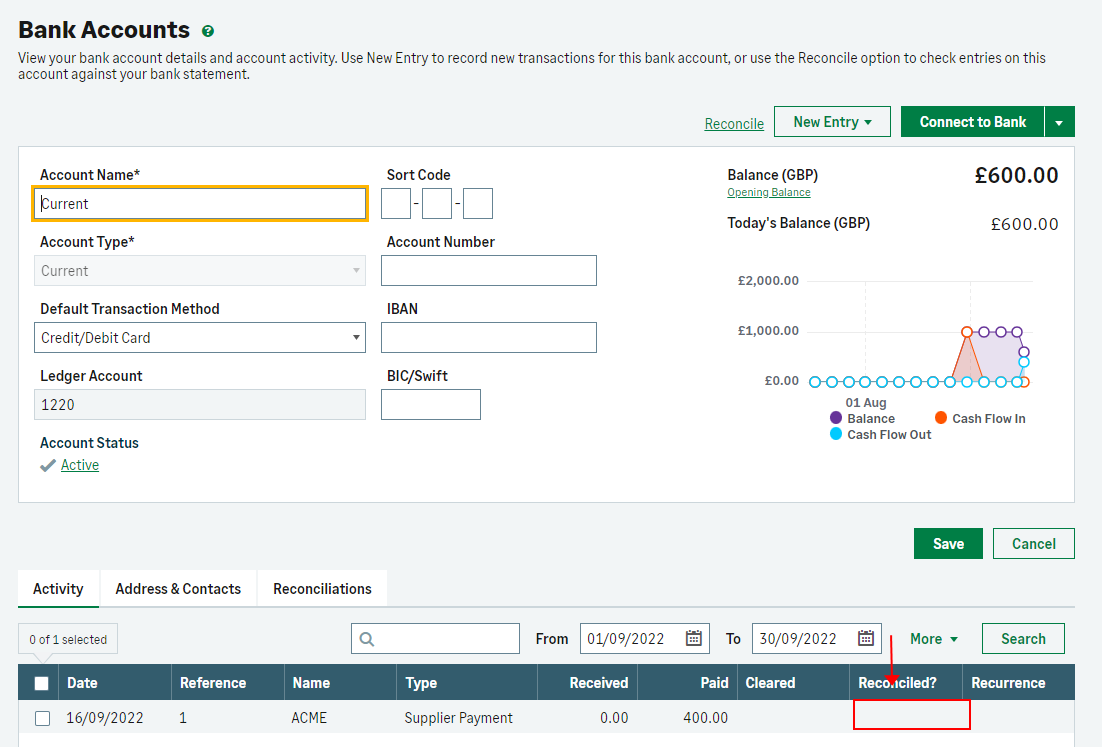Expand the Connect to Bank arrow menu
Viewport: 1102px width, 747px height.
pos(1059,122)
